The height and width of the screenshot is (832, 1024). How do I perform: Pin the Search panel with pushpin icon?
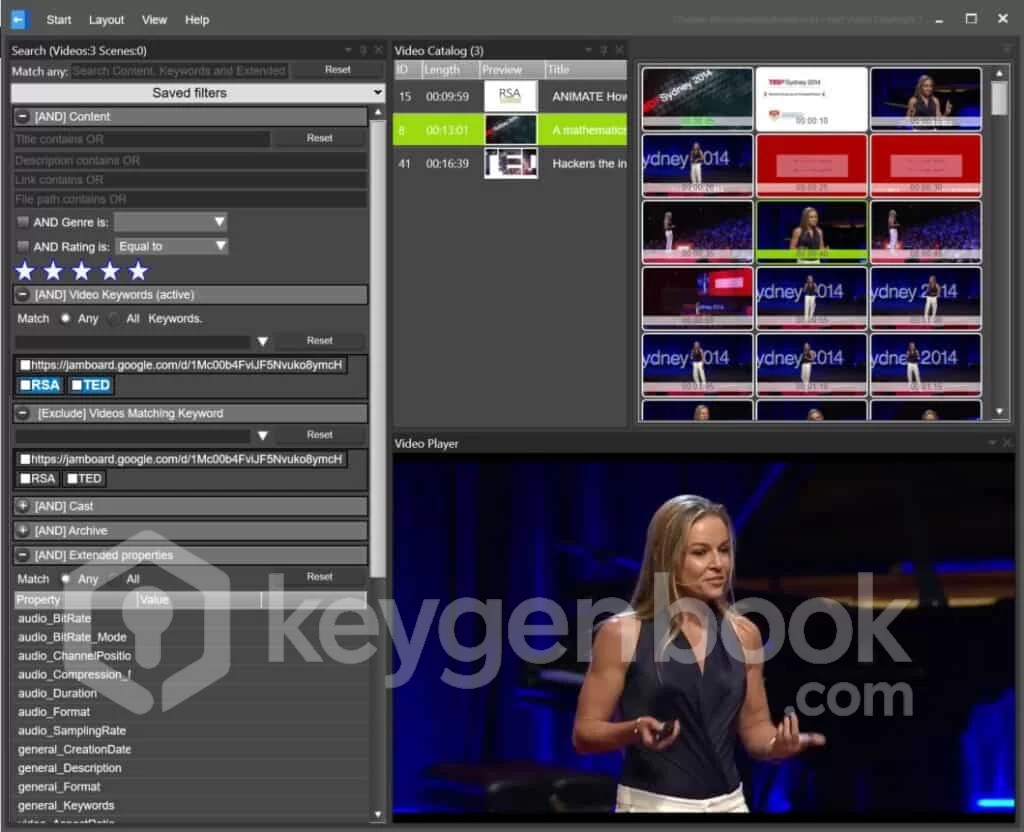[x=363, y=50]
